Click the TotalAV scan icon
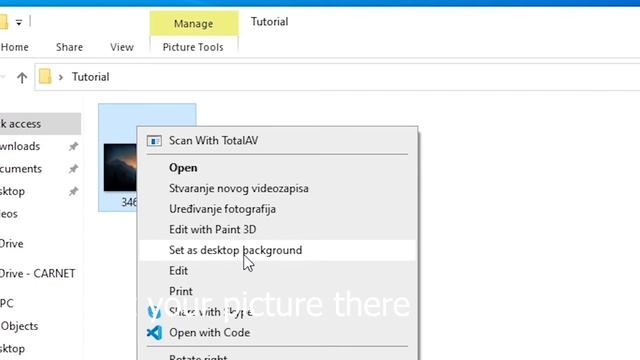 tap(154, 141)
